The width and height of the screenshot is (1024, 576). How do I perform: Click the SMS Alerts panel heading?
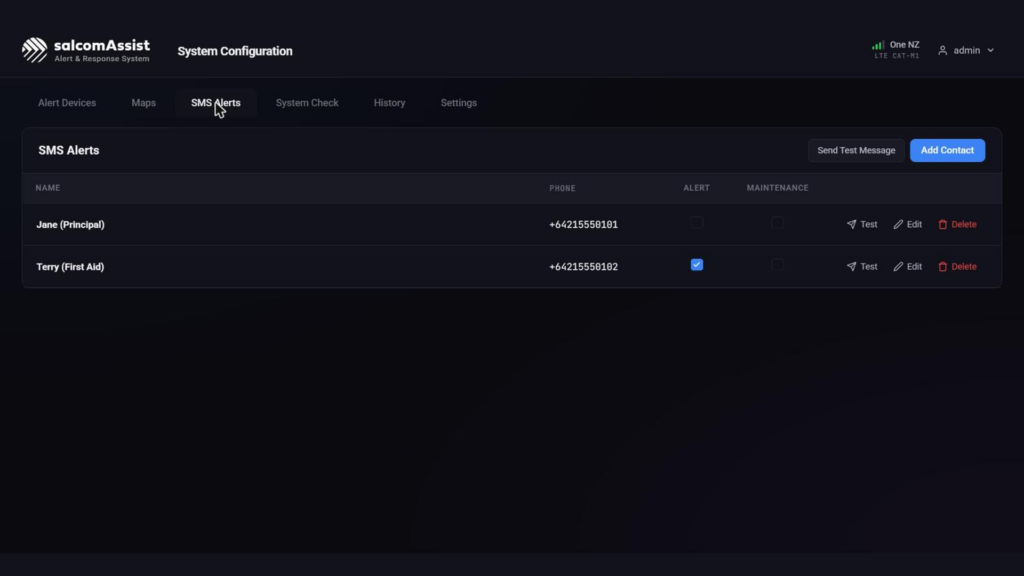tap(69, 150)
